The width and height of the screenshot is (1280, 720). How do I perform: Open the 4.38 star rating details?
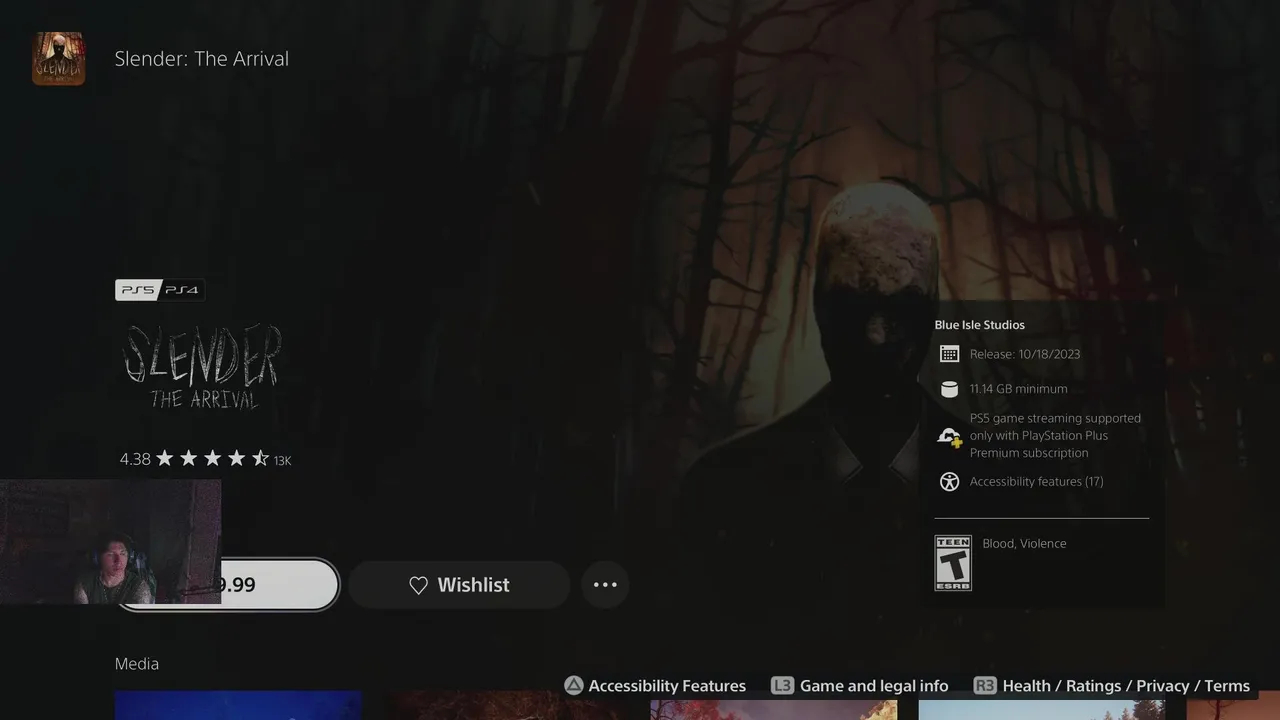205,459
